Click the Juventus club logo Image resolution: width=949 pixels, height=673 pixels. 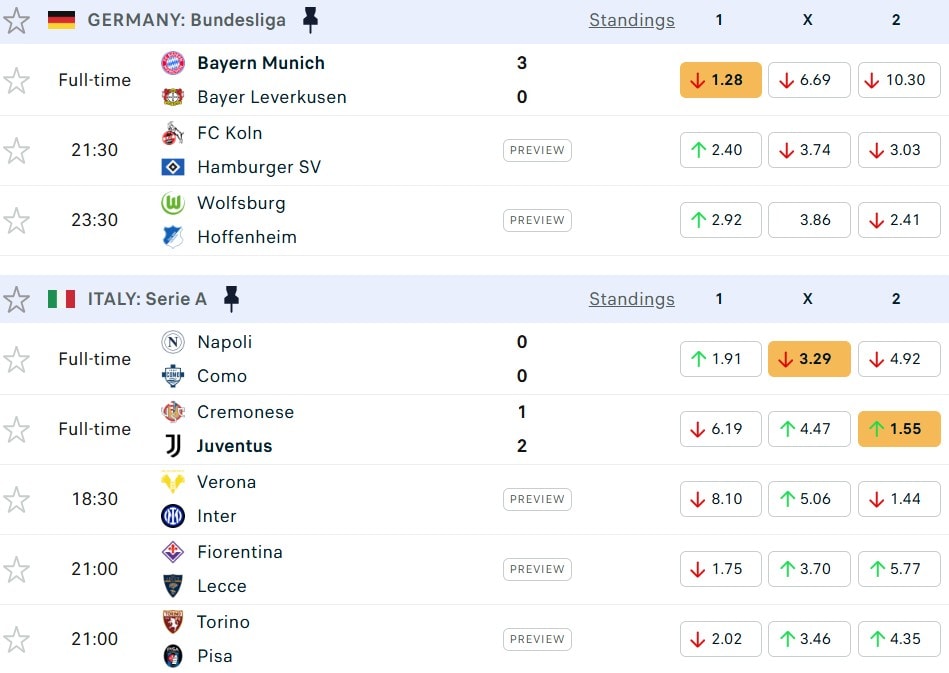pyautogui.click(x=173, y=446)
